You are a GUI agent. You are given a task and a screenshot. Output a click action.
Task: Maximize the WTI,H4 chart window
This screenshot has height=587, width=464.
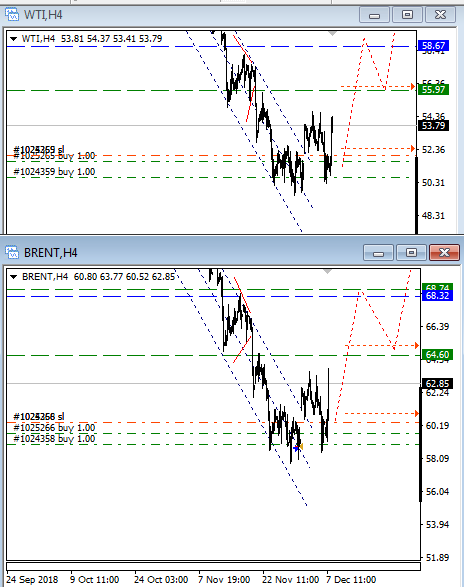(407, 15)
